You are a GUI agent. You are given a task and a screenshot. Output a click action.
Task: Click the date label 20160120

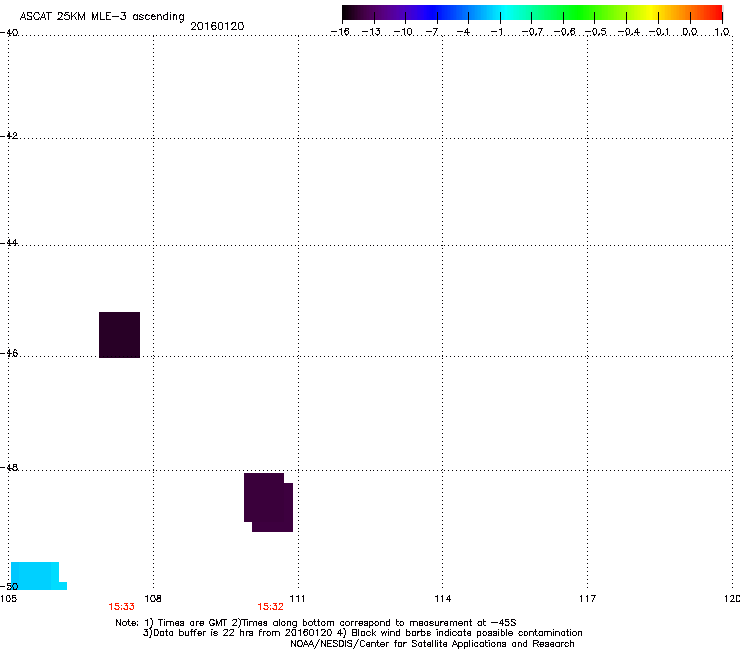[x=217, y=26]
